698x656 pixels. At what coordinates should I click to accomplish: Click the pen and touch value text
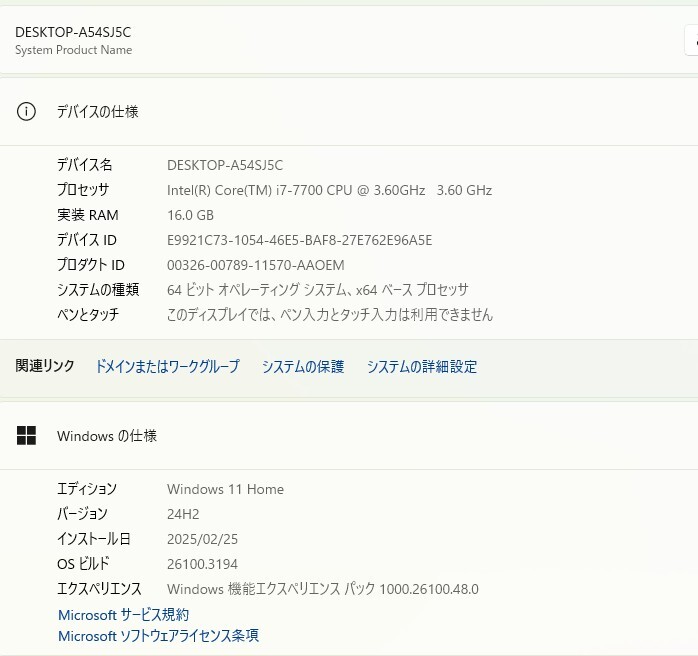tap(330, 315)
